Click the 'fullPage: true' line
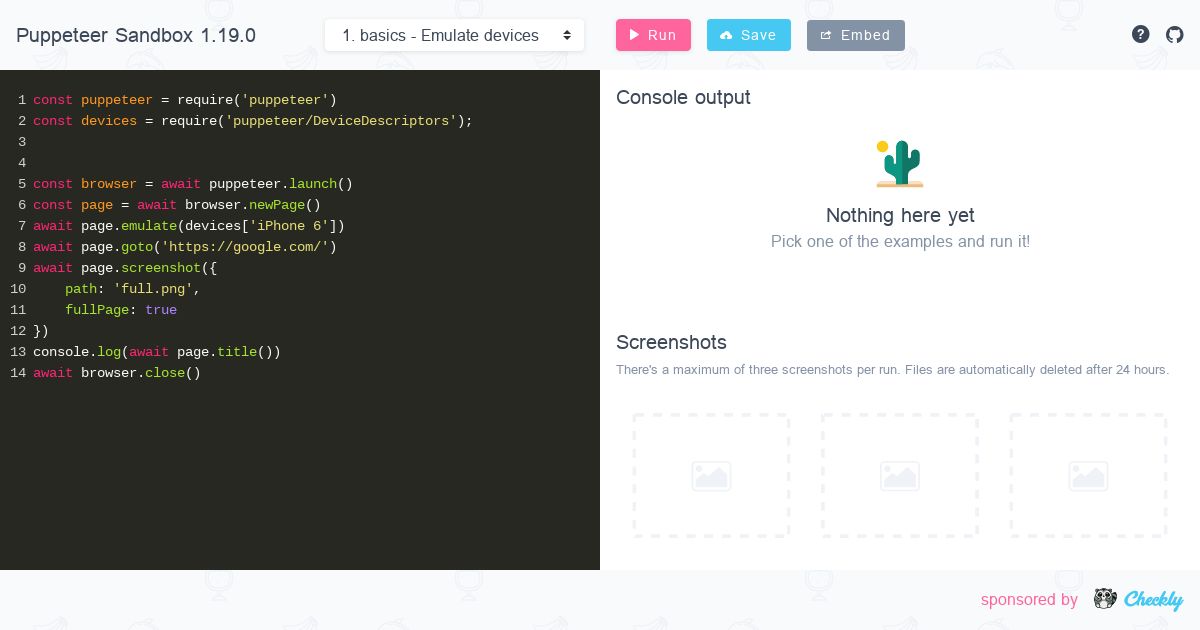The width and height of the screenshot is (1200, 630). [121, 310]
